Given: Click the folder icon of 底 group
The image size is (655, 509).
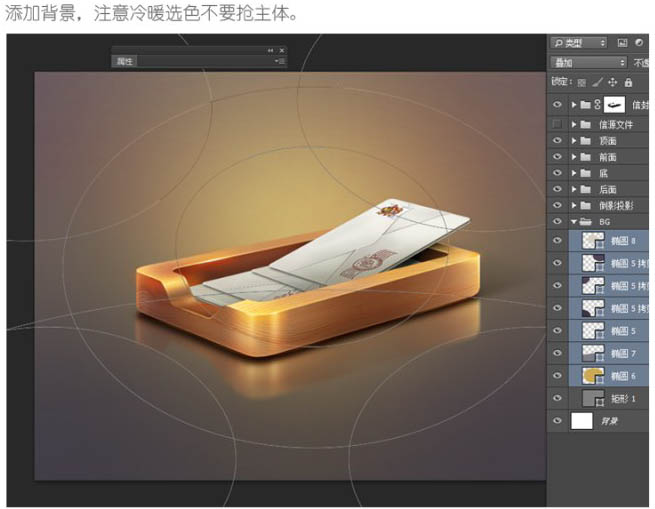Looking at the screenshot, I should (586, 173).
